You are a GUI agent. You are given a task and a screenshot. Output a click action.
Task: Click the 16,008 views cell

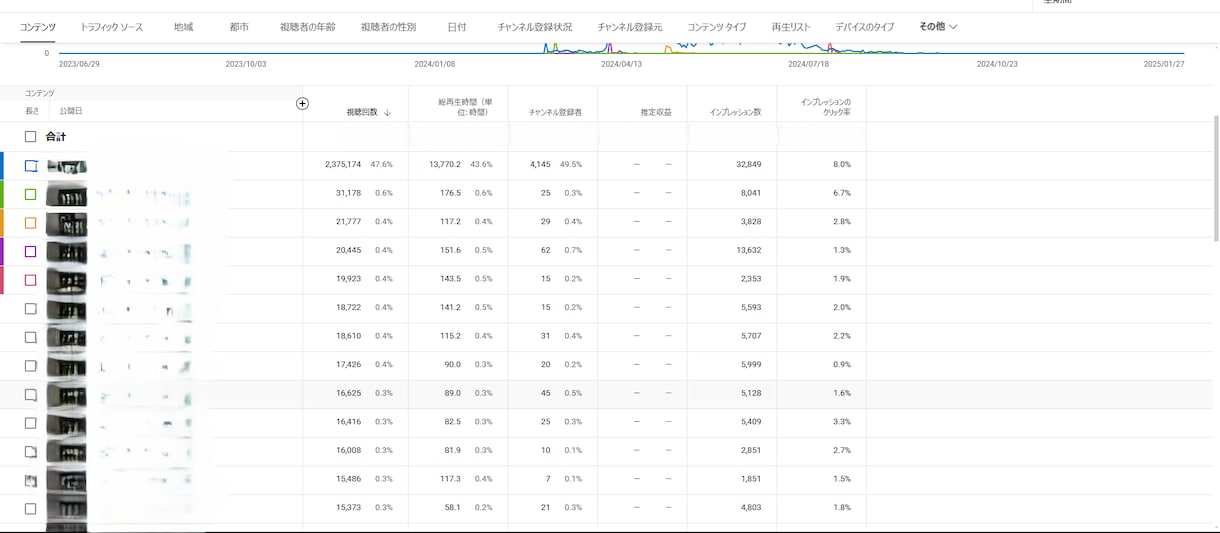pyautogui.click(x=349, y=450)
